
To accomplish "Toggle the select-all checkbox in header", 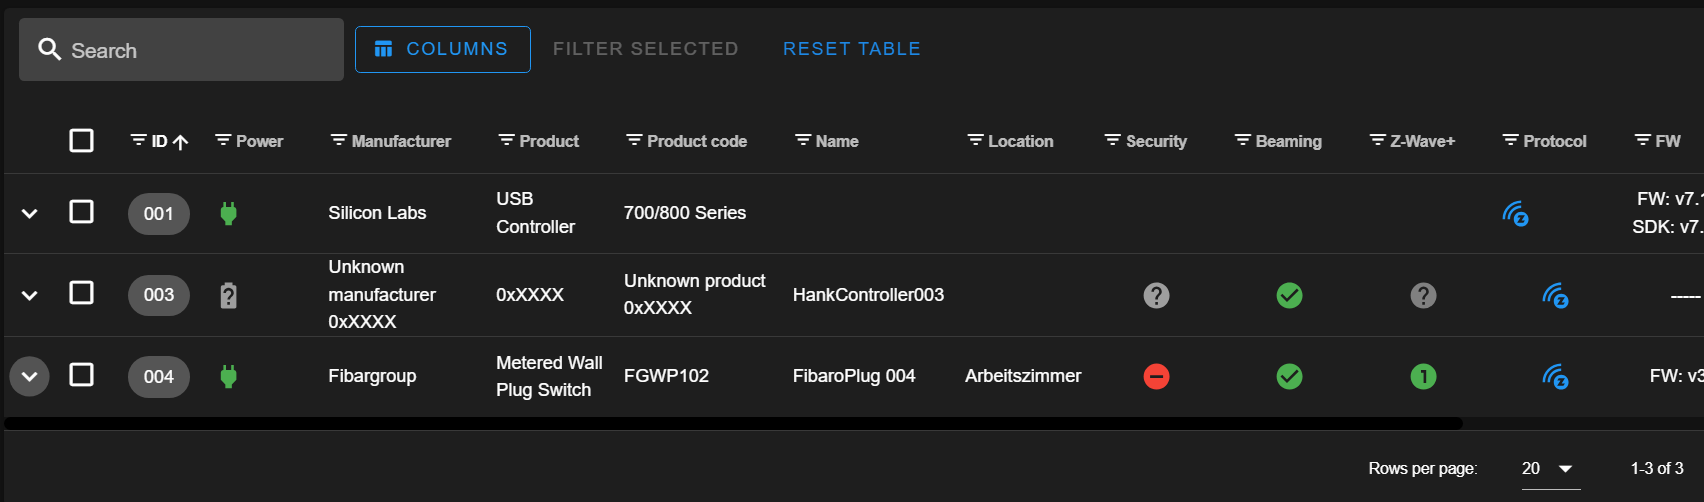I will (81, 140).
